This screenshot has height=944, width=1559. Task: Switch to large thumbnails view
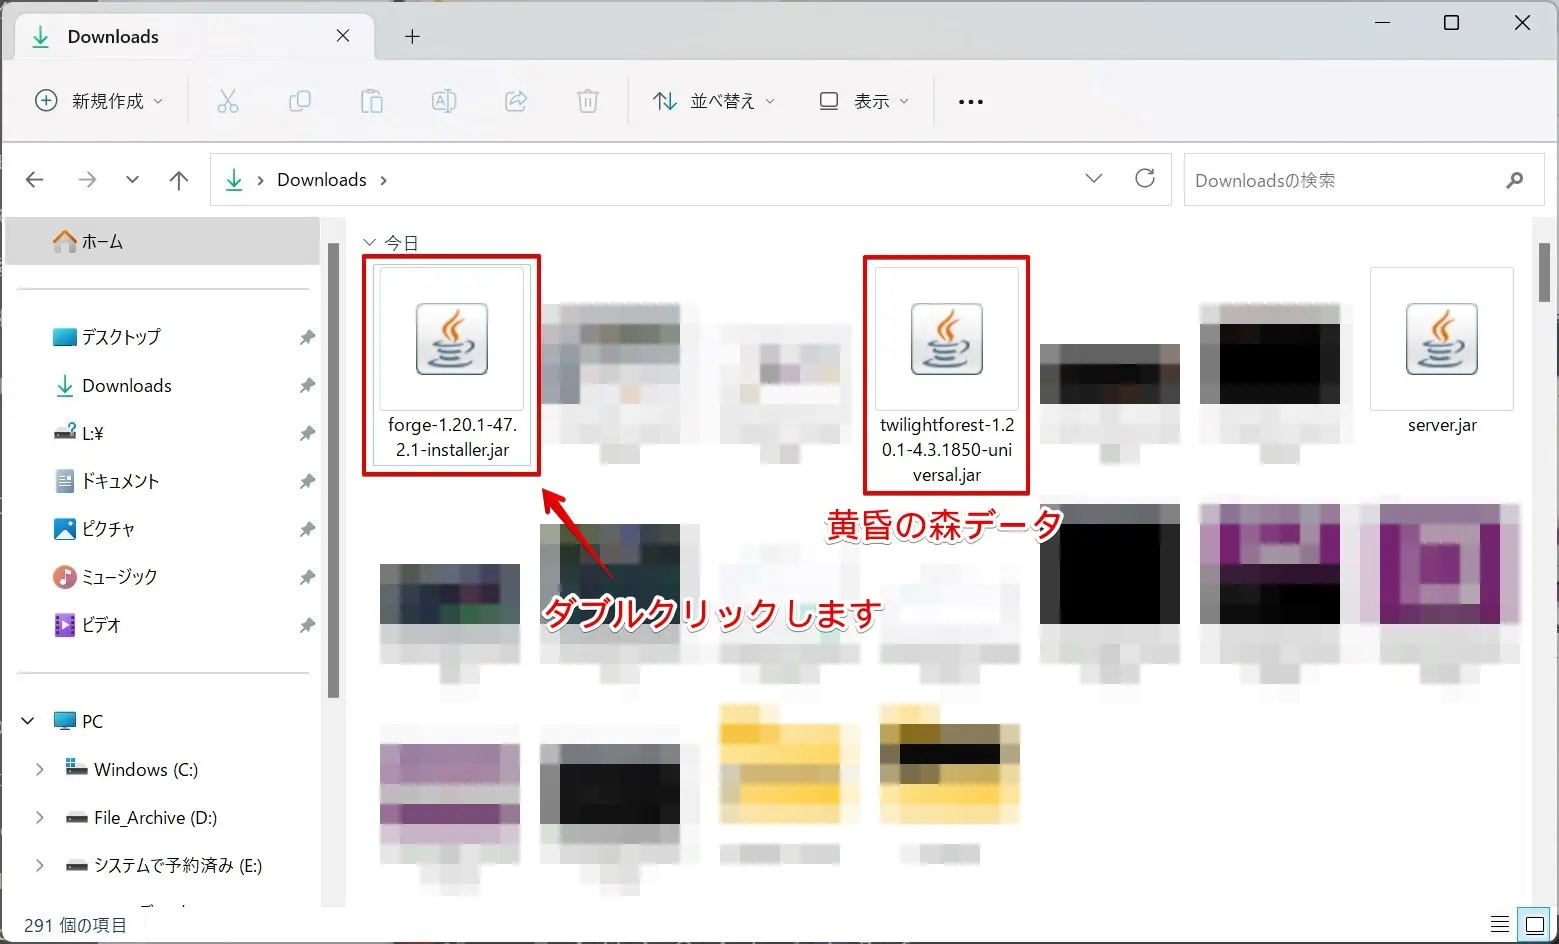pos(1532,924)
